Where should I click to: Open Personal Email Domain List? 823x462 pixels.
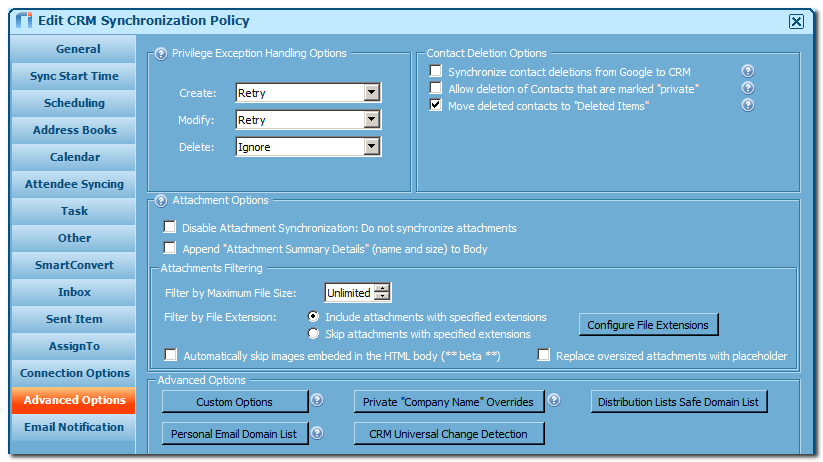(235, 434)
